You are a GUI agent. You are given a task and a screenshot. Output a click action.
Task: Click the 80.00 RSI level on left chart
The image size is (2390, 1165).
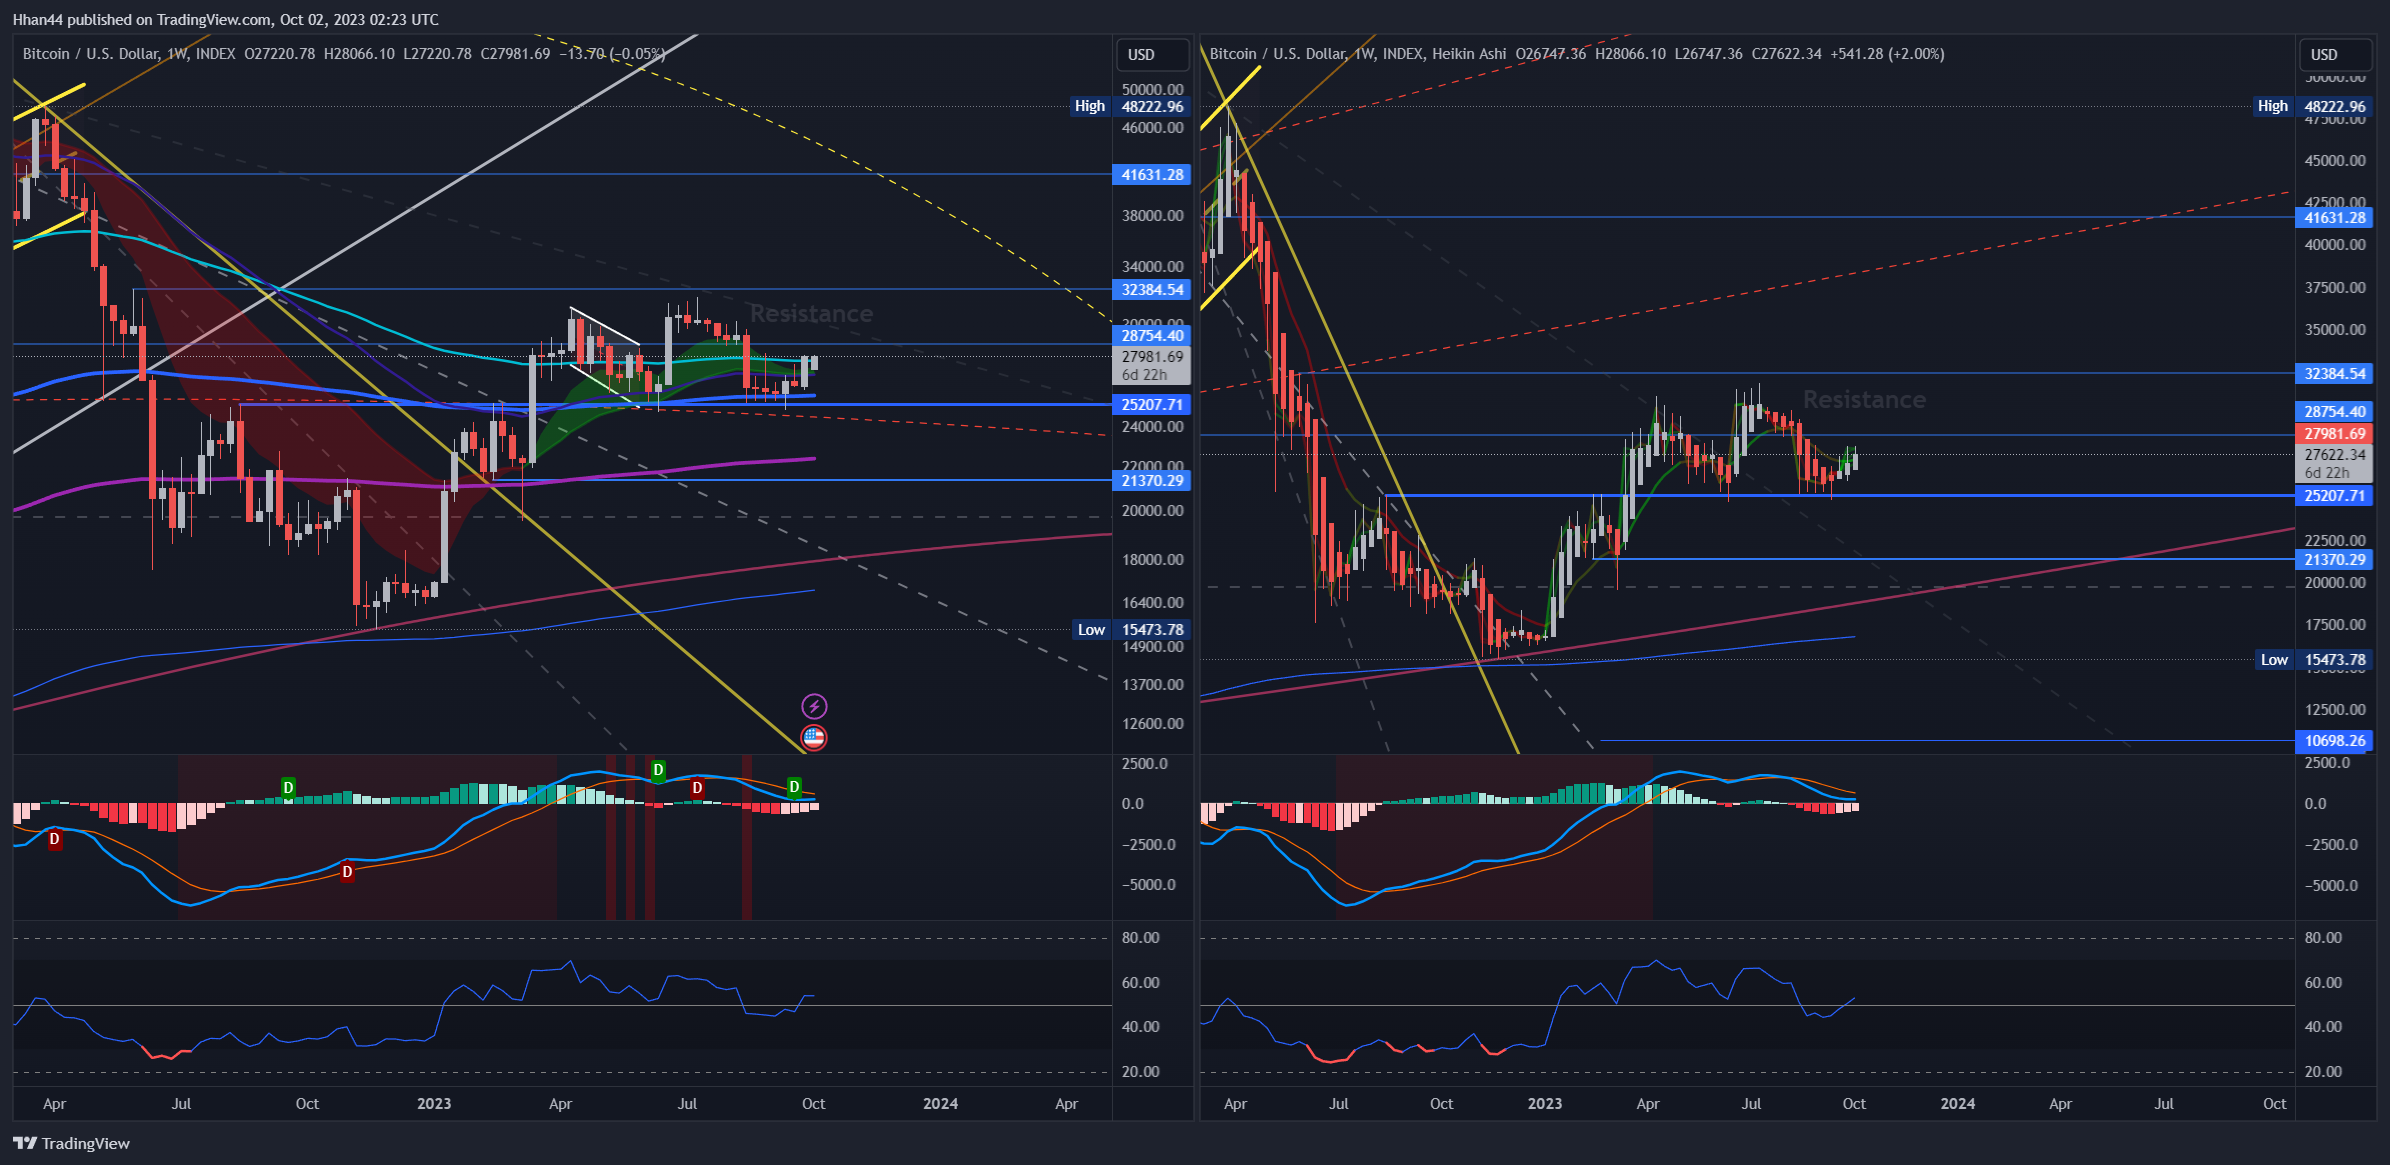1141,937
